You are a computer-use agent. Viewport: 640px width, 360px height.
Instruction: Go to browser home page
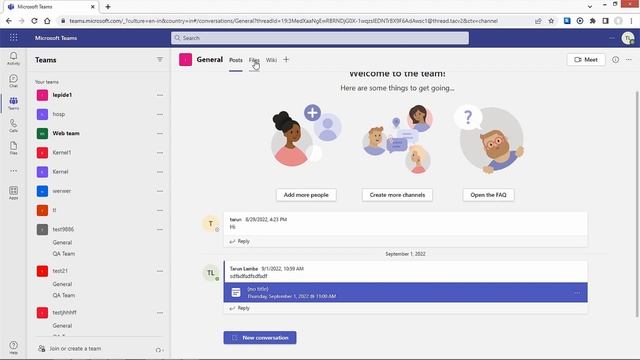(47, 21)
